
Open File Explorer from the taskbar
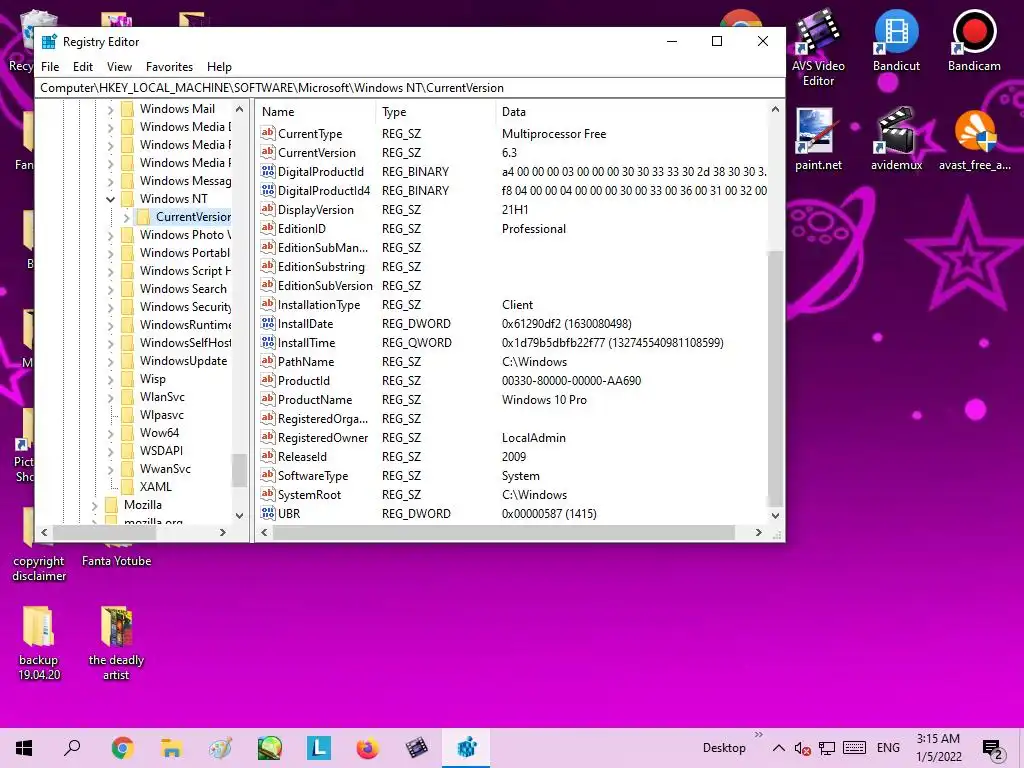(x=171, y=748)
